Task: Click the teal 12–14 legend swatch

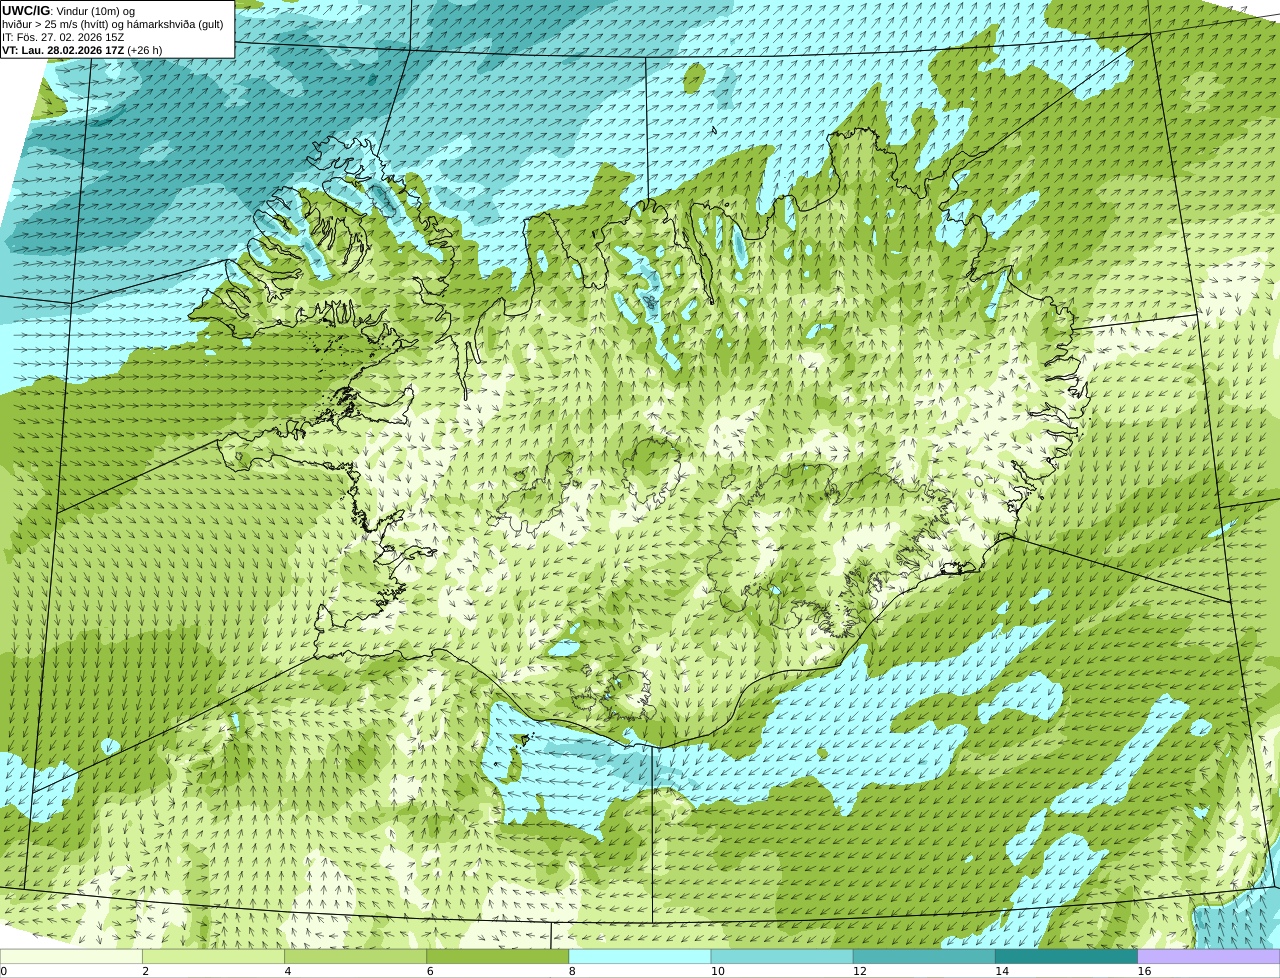Action: (924, 956)
